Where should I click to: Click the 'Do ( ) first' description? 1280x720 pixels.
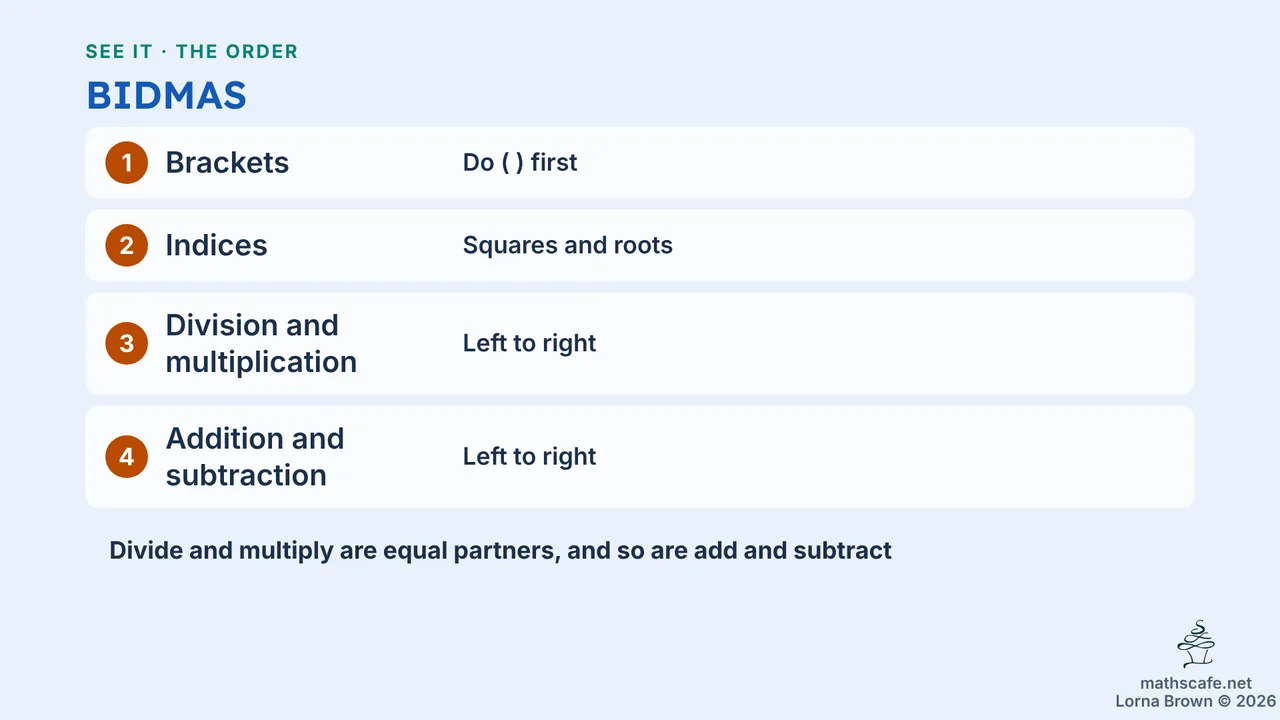[520, 163]
